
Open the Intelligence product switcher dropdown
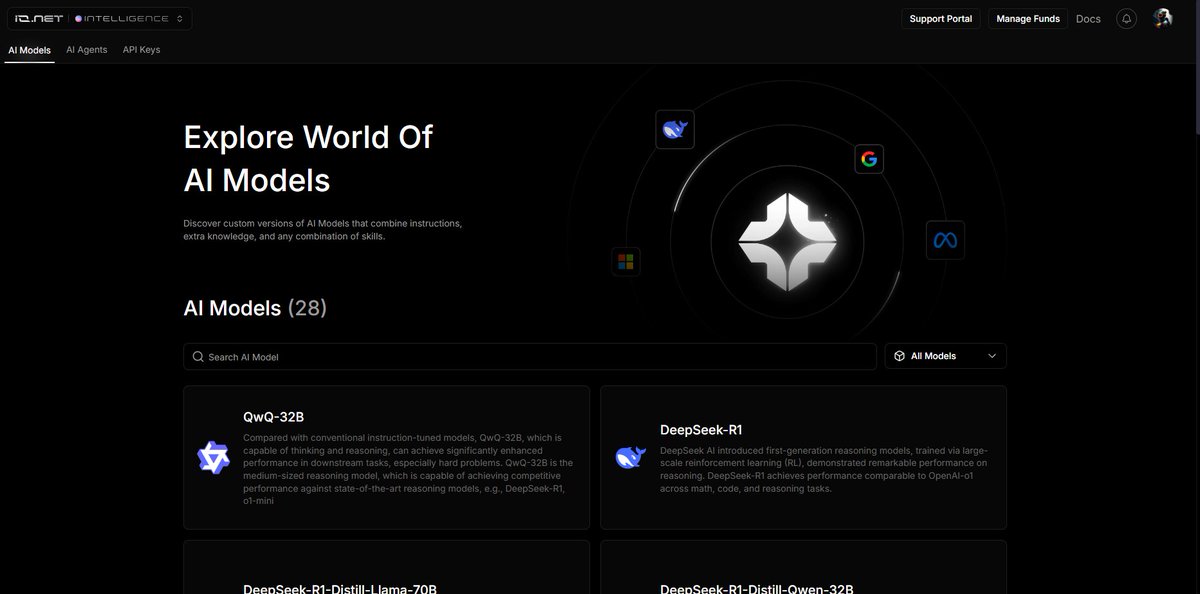coord(130,18)
